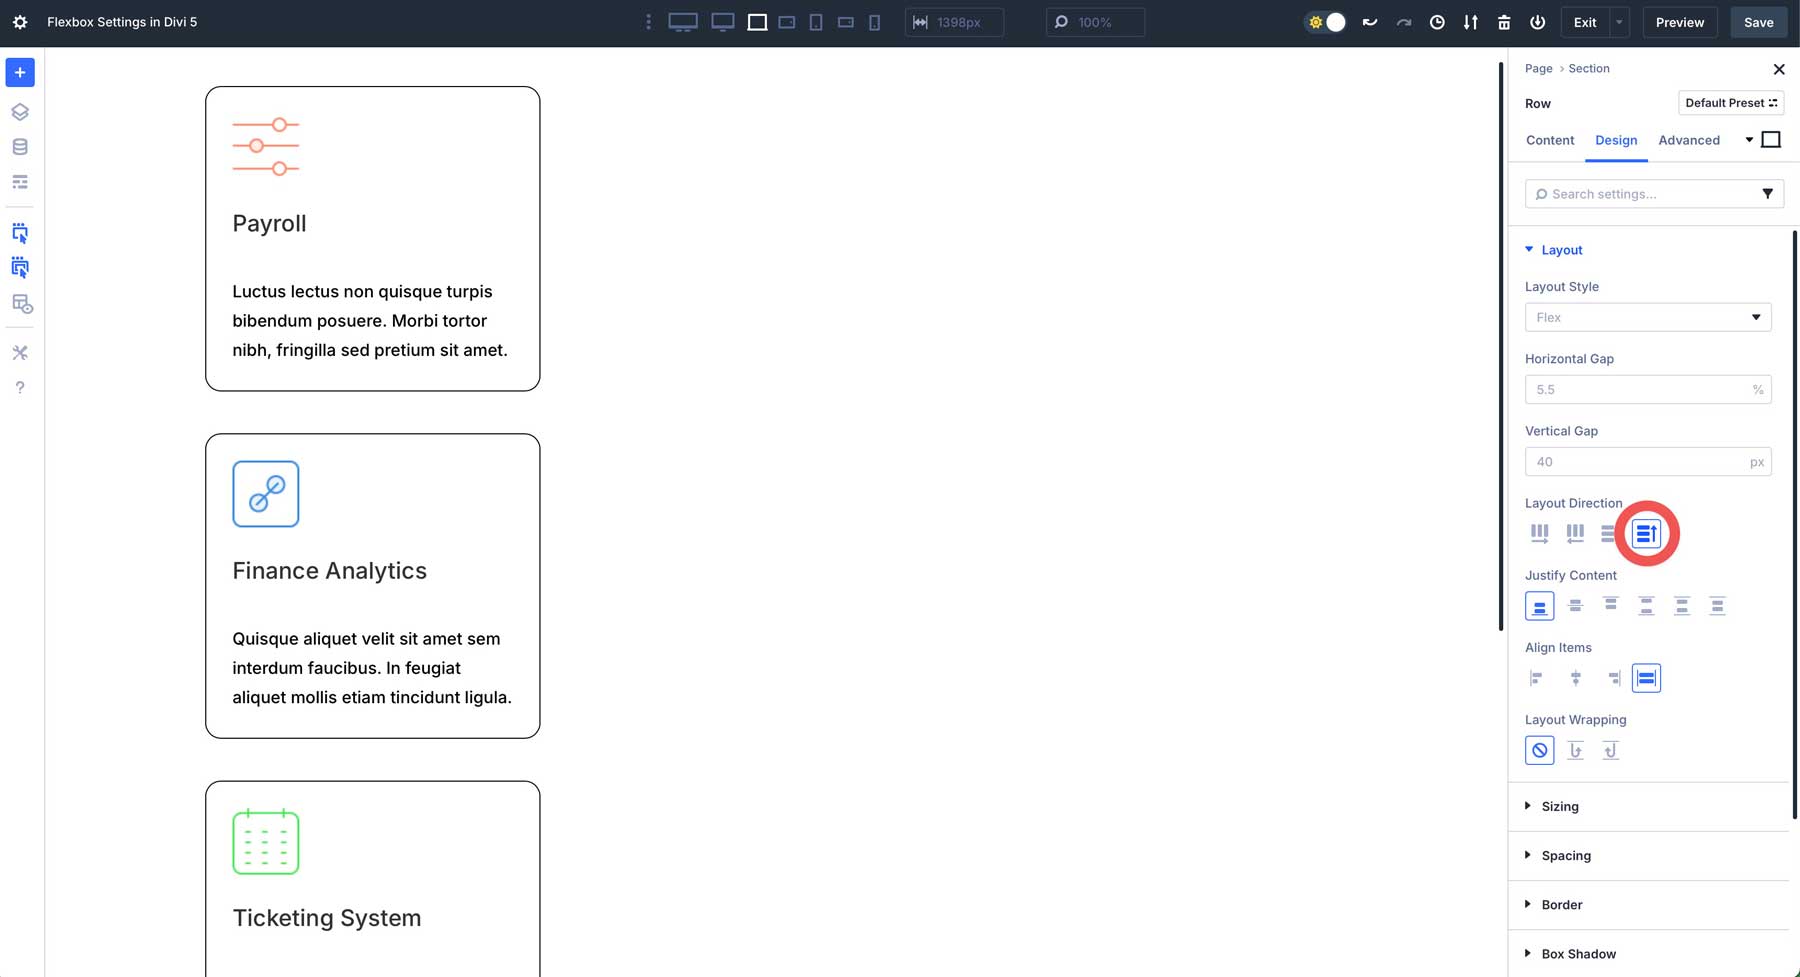This screenshot has height=977, width=1800.
Task: Switch to the Content tab
Action: pyautogui.click(x=1549, y=140)
